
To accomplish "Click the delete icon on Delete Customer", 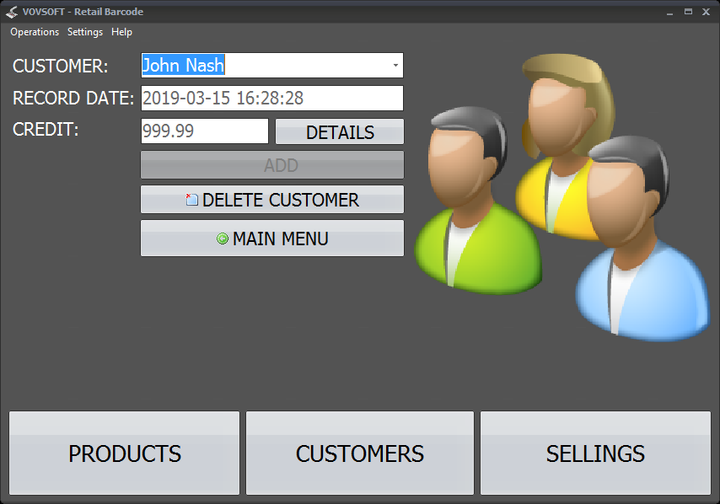I will [x=191, y=200].
